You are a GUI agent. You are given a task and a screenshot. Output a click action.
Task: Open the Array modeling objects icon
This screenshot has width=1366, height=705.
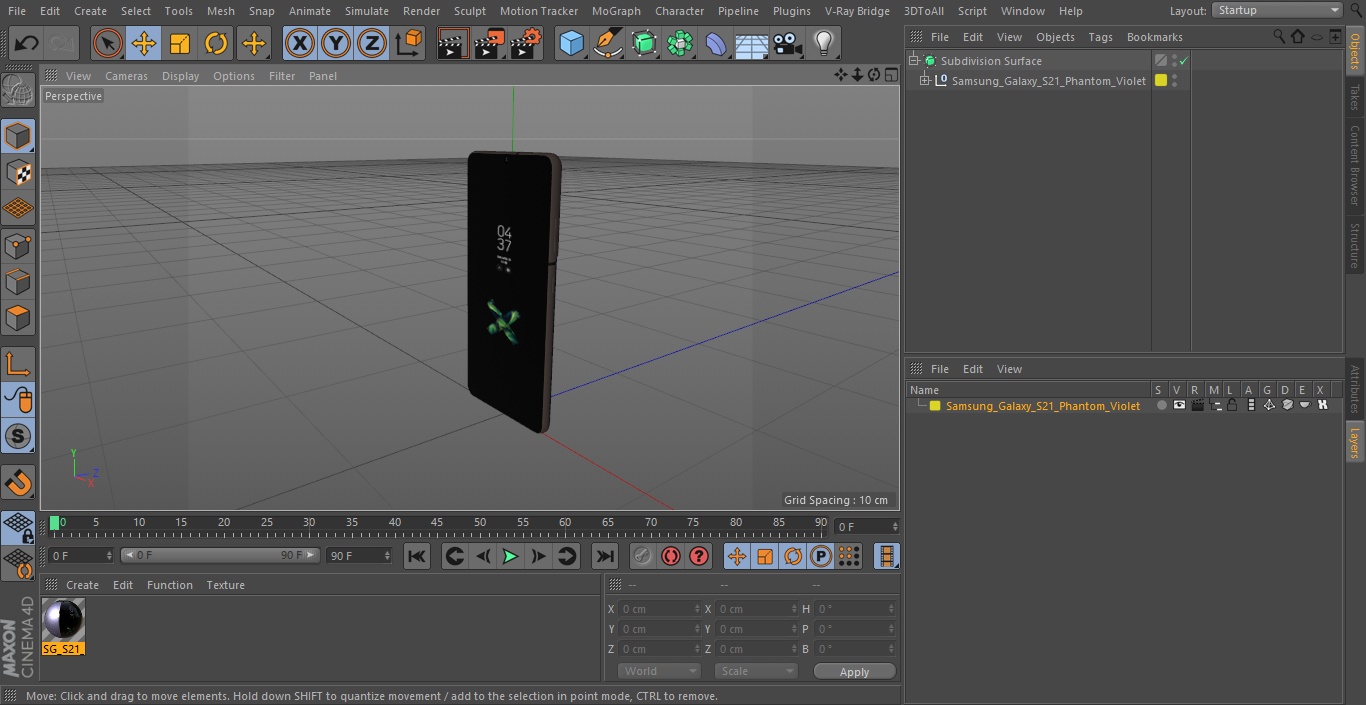(x=680, y=43)
